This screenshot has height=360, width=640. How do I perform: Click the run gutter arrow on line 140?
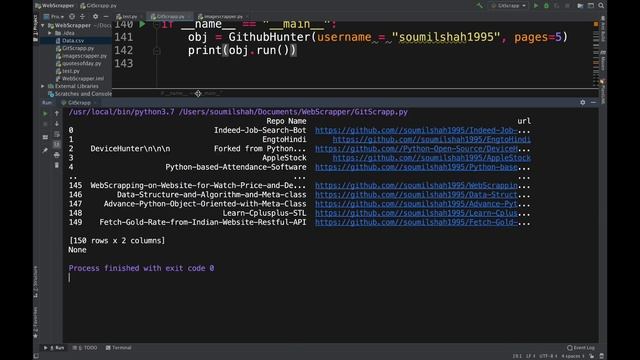[x=142, y=24]
